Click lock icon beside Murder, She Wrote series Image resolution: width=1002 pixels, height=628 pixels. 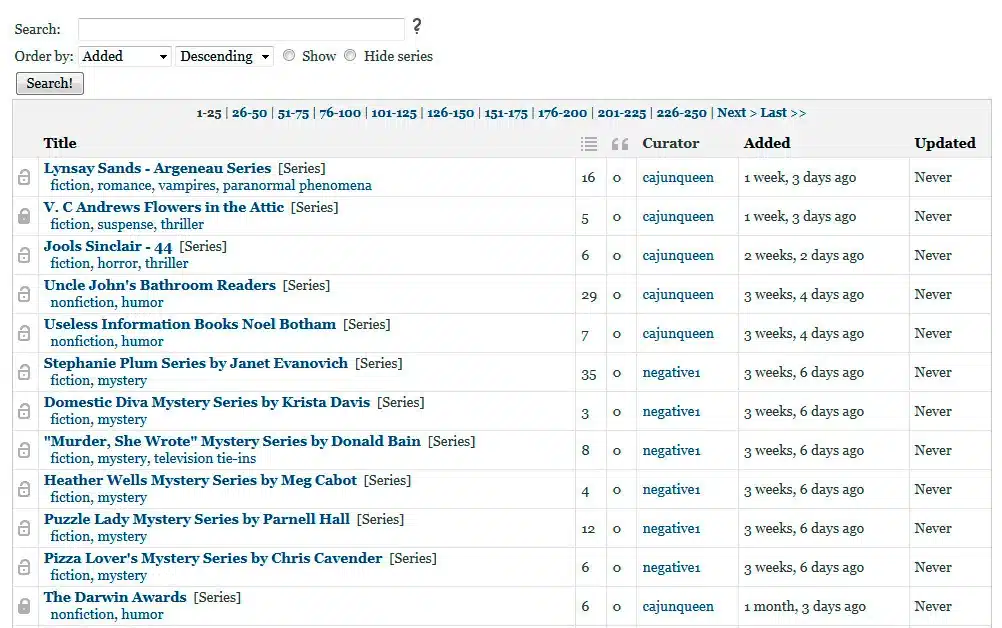click(x=24, y=450)
